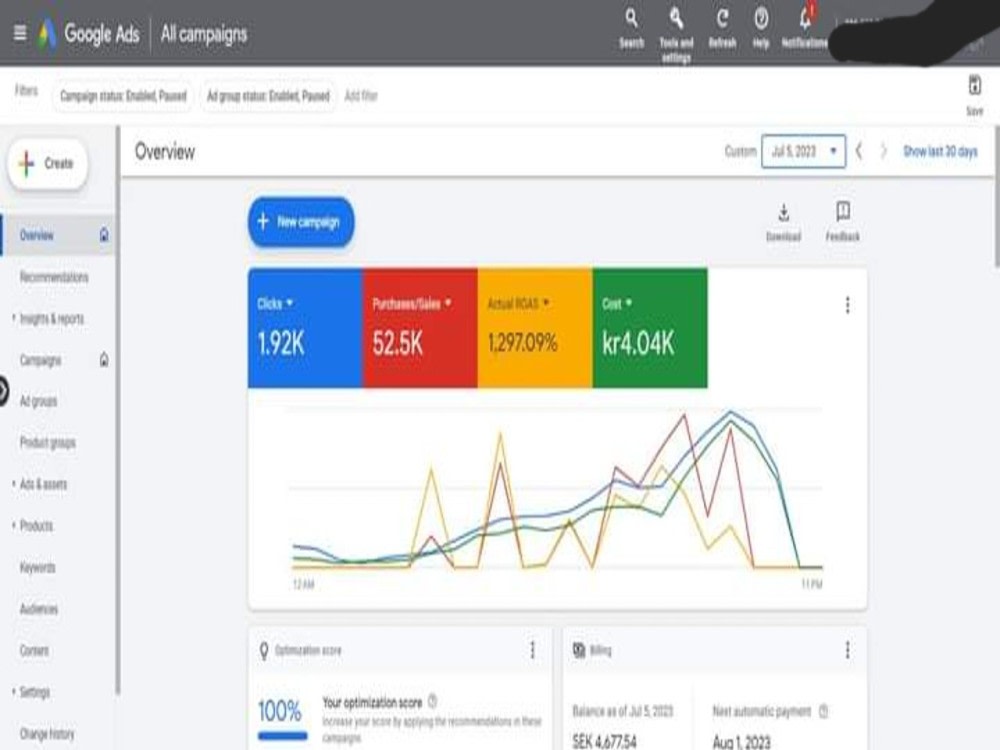Open Recommendations in the sidebar
Screen dimensions: 1000x750
point(54,277)
